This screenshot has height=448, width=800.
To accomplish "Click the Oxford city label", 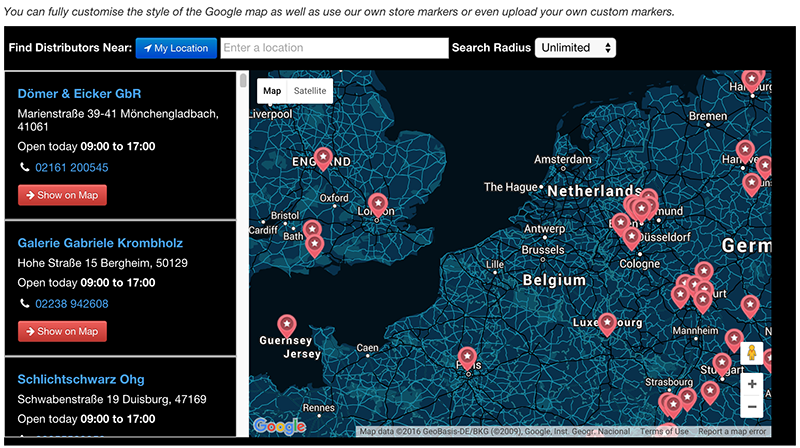I will coord(334,198).
